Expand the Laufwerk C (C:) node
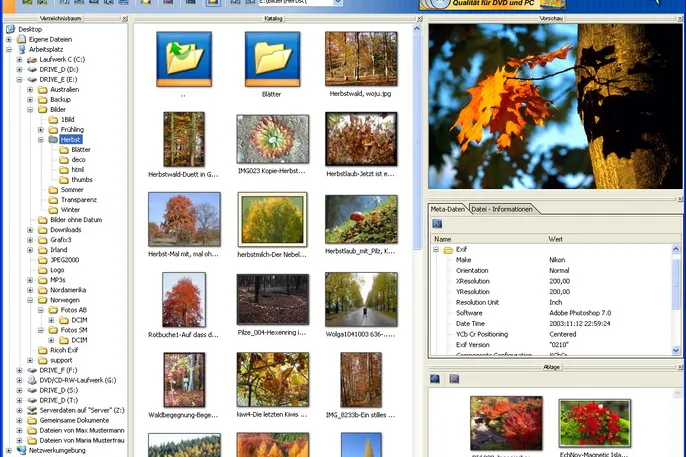Viewport: 686px width, 457px height. click(19, 59)
